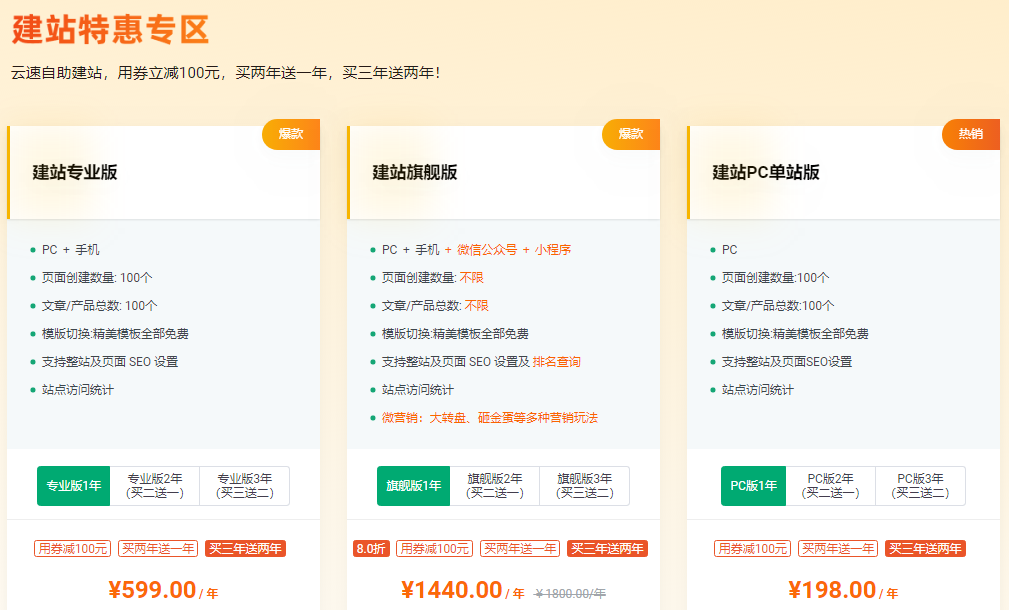Click 买两年送一年 tag under PC版 plans
1009x610 pixels.
(838, 549)
